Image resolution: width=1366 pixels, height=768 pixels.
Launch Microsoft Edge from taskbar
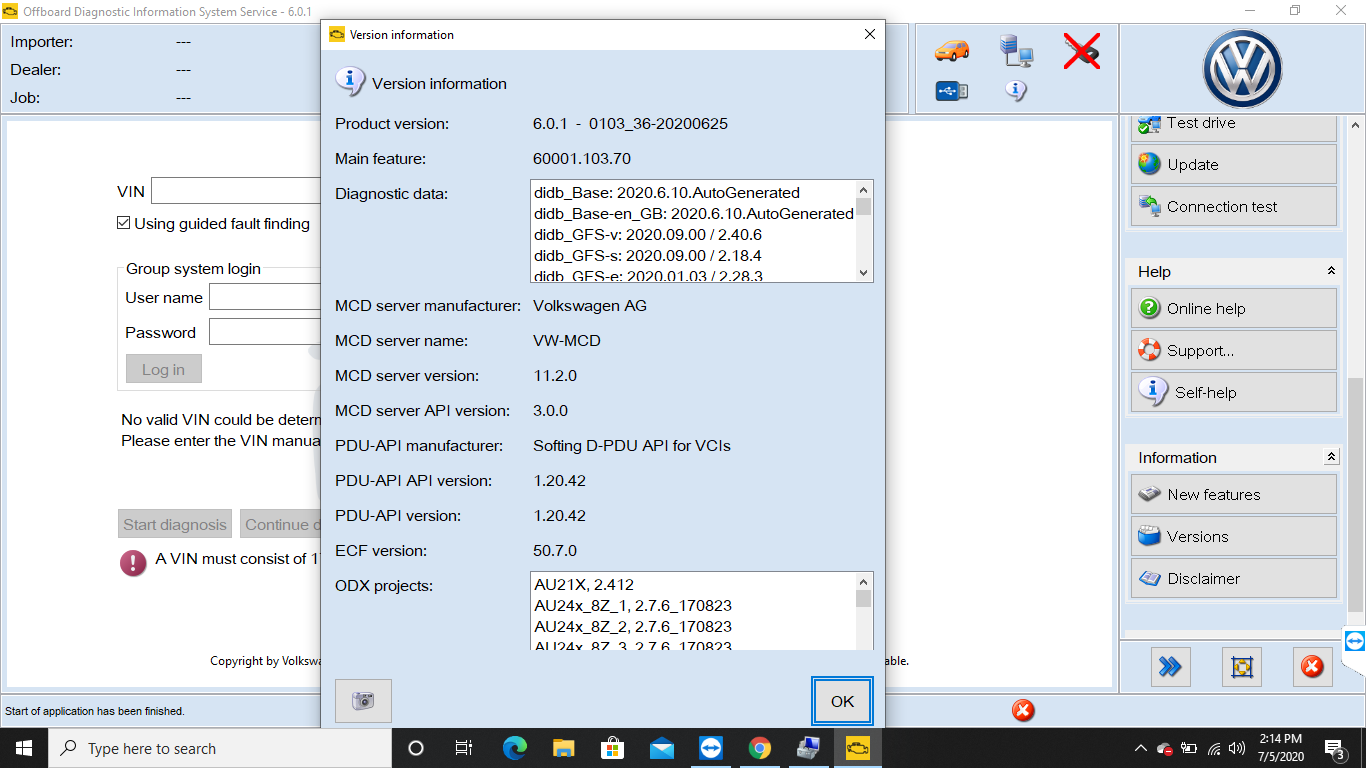click(515, 748)
